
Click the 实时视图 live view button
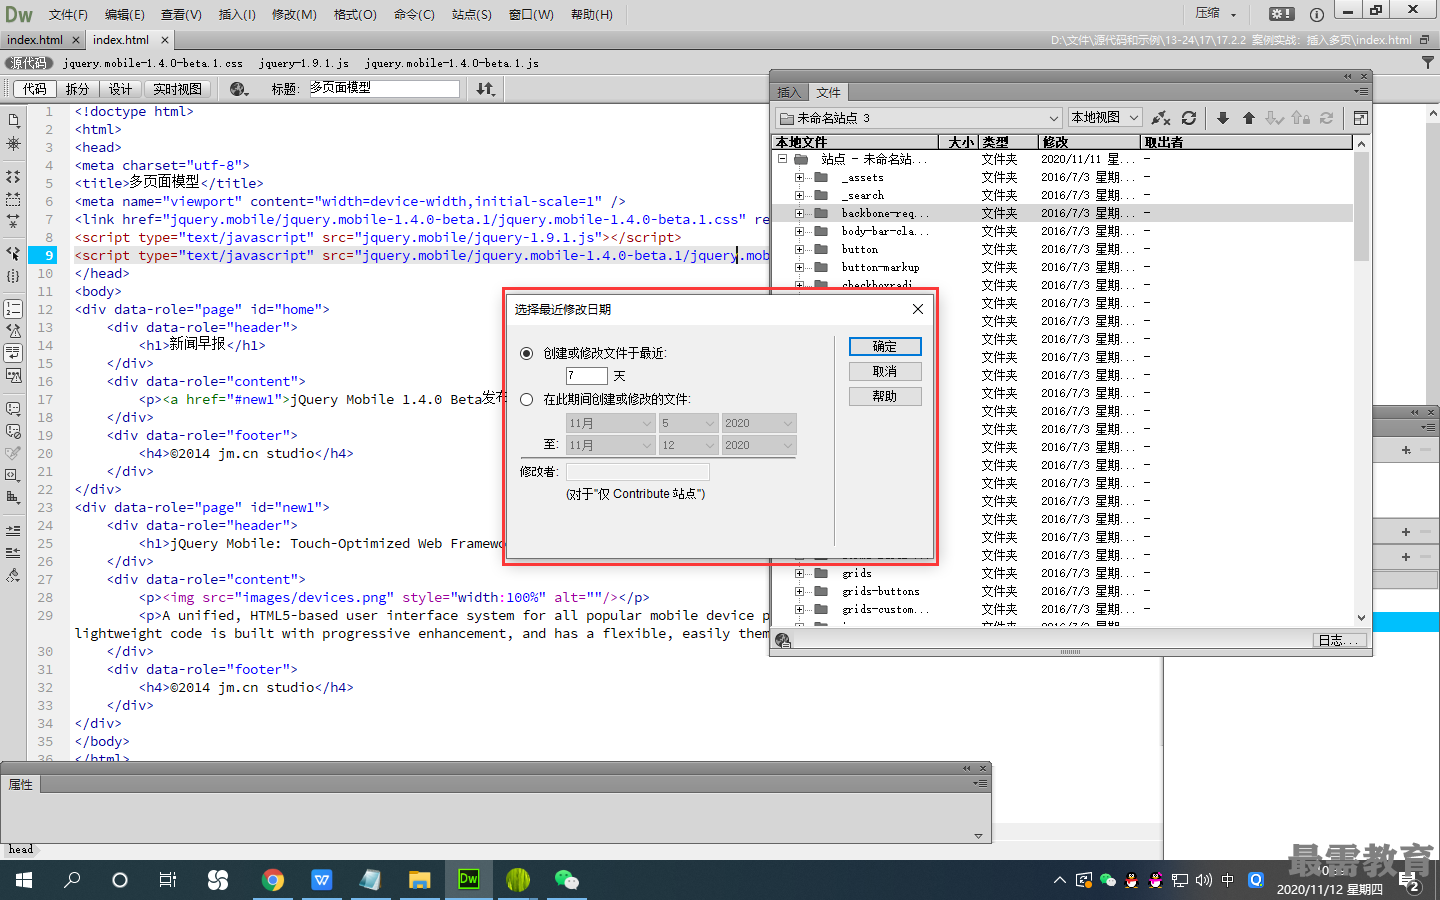[x=178, y=89]
